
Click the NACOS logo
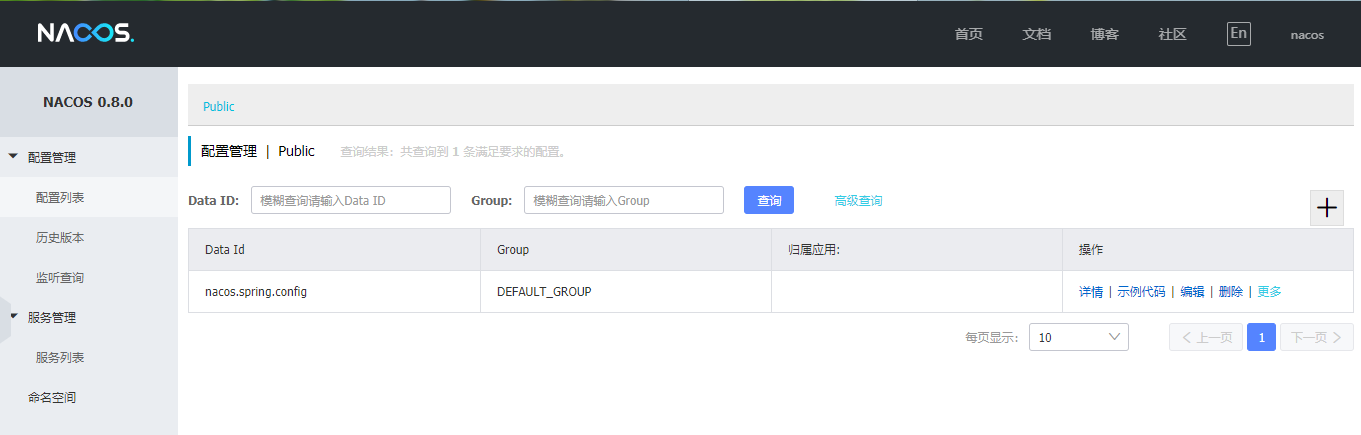pos(85,33)
